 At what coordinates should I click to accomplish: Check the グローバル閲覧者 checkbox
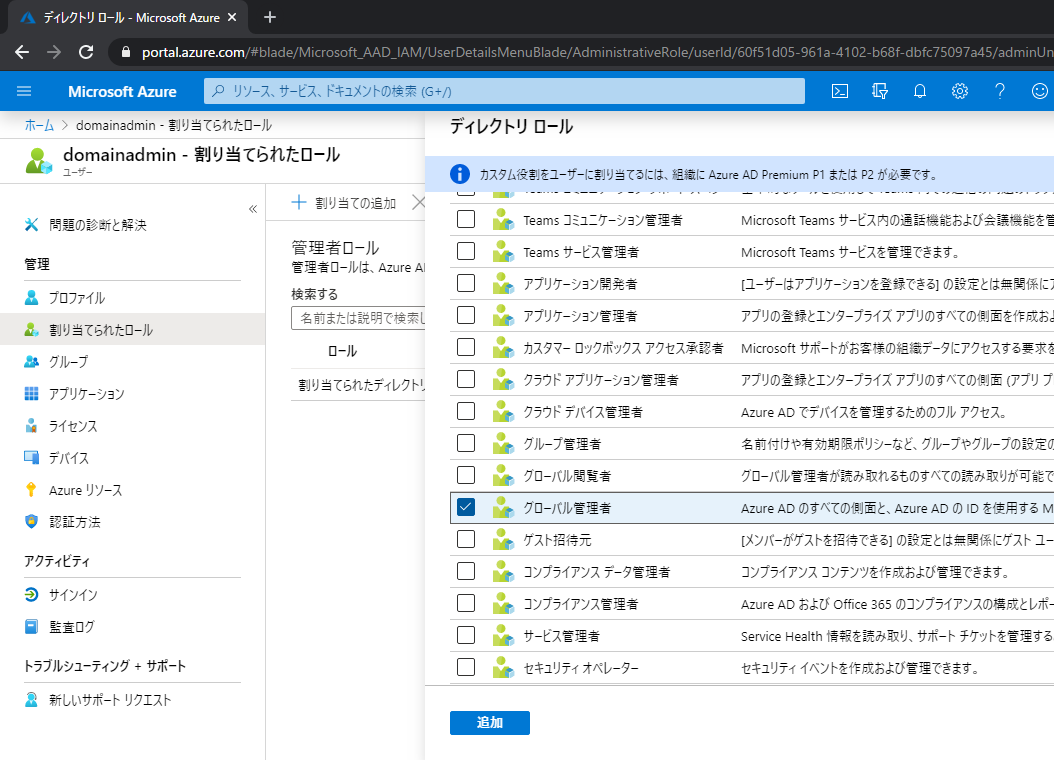click(466, 475)
